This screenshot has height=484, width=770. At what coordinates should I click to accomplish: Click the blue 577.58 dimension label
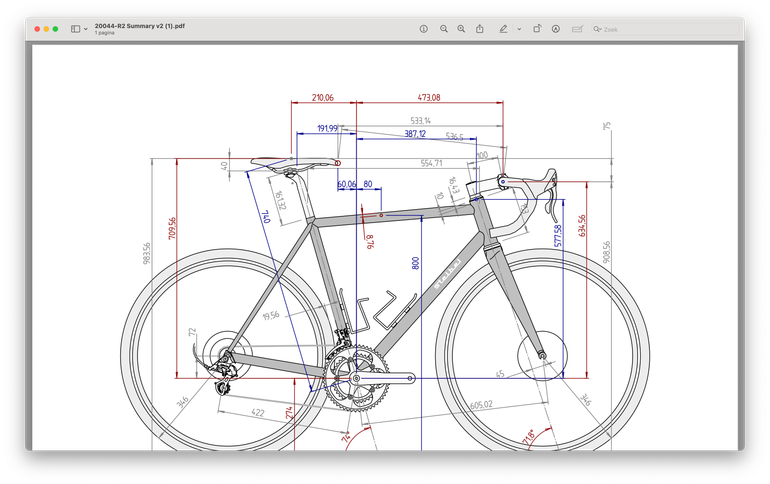(x=557, y=236)
